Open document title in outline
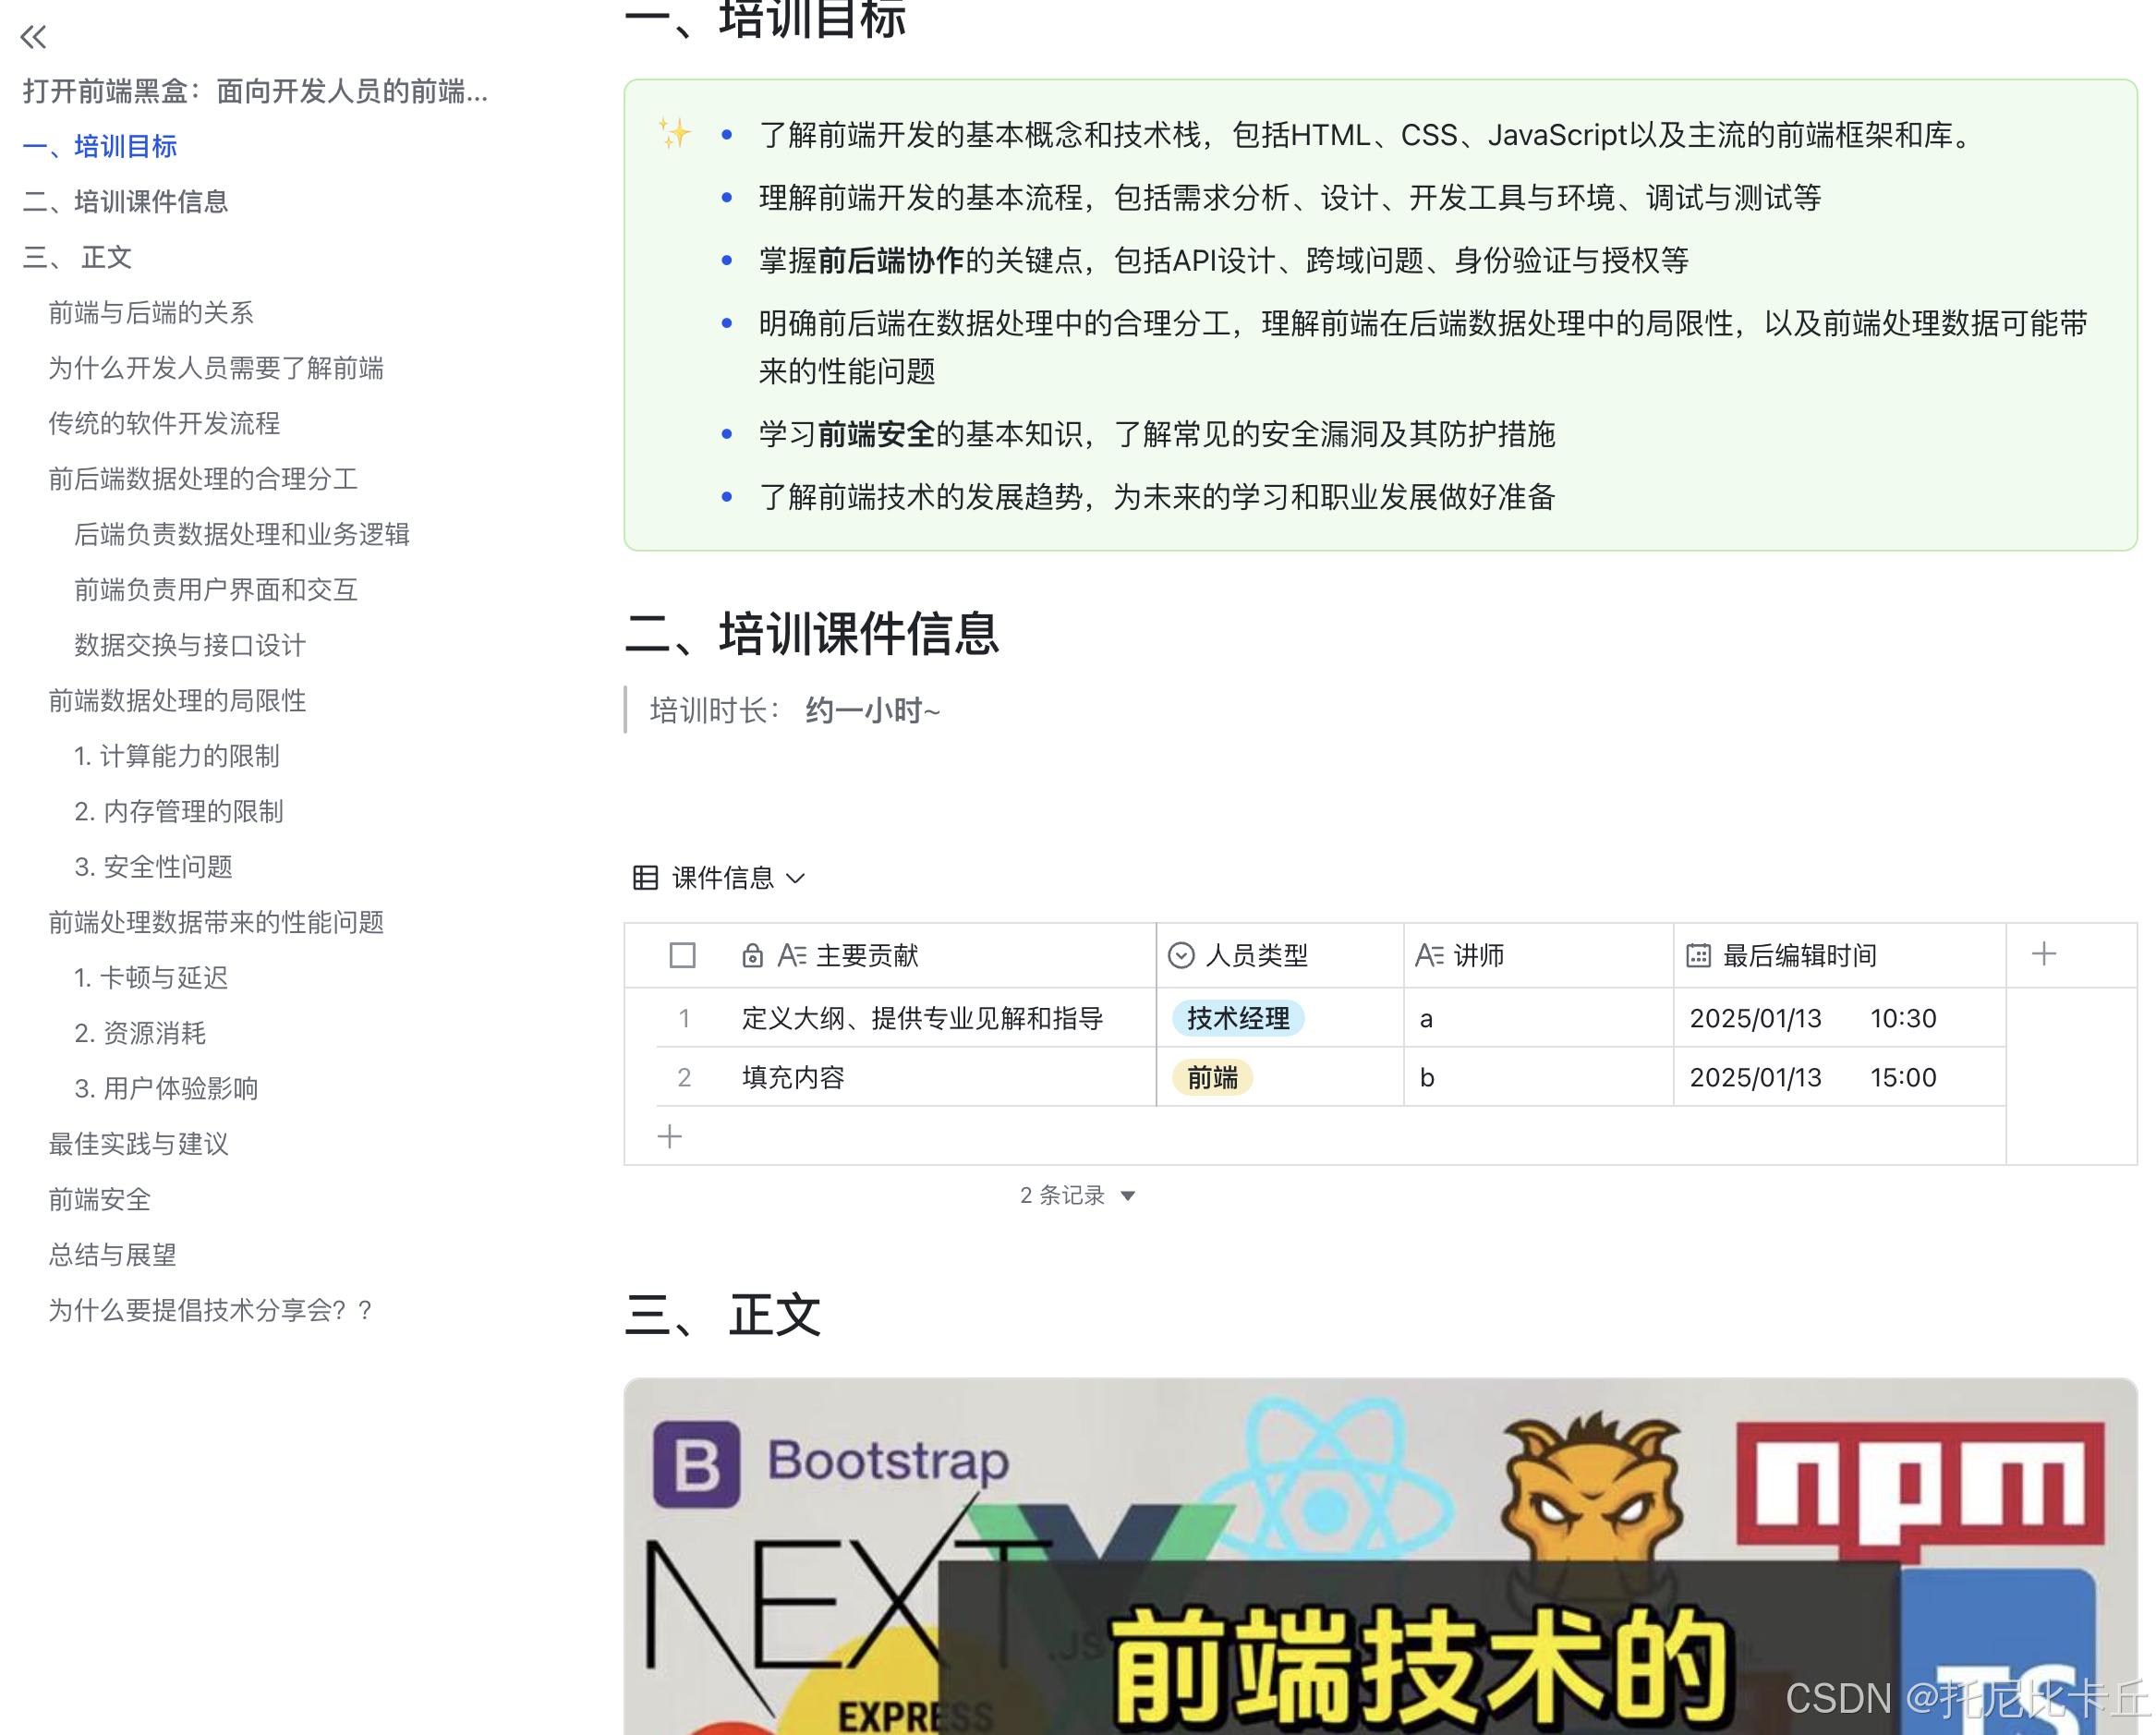The height and width of the screenshot is (1735, 2156). click(255, 91)
